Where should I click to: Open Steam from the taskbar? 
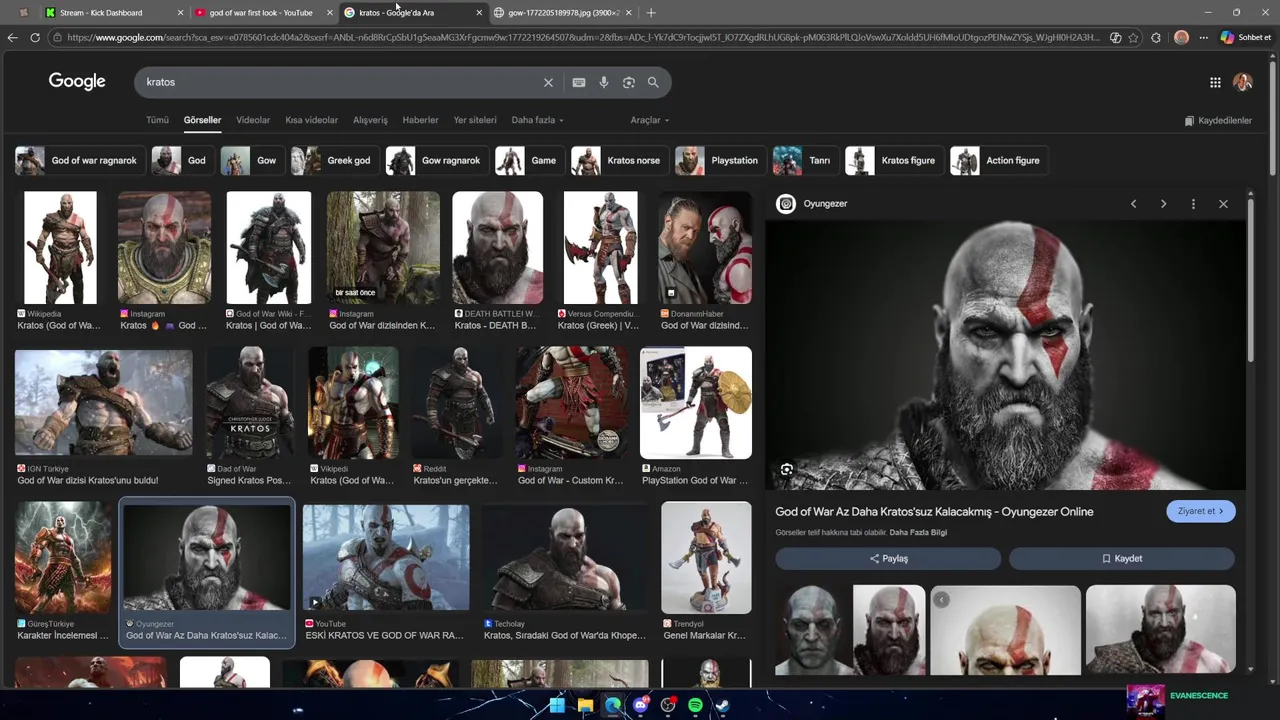(x=722, y=705)
